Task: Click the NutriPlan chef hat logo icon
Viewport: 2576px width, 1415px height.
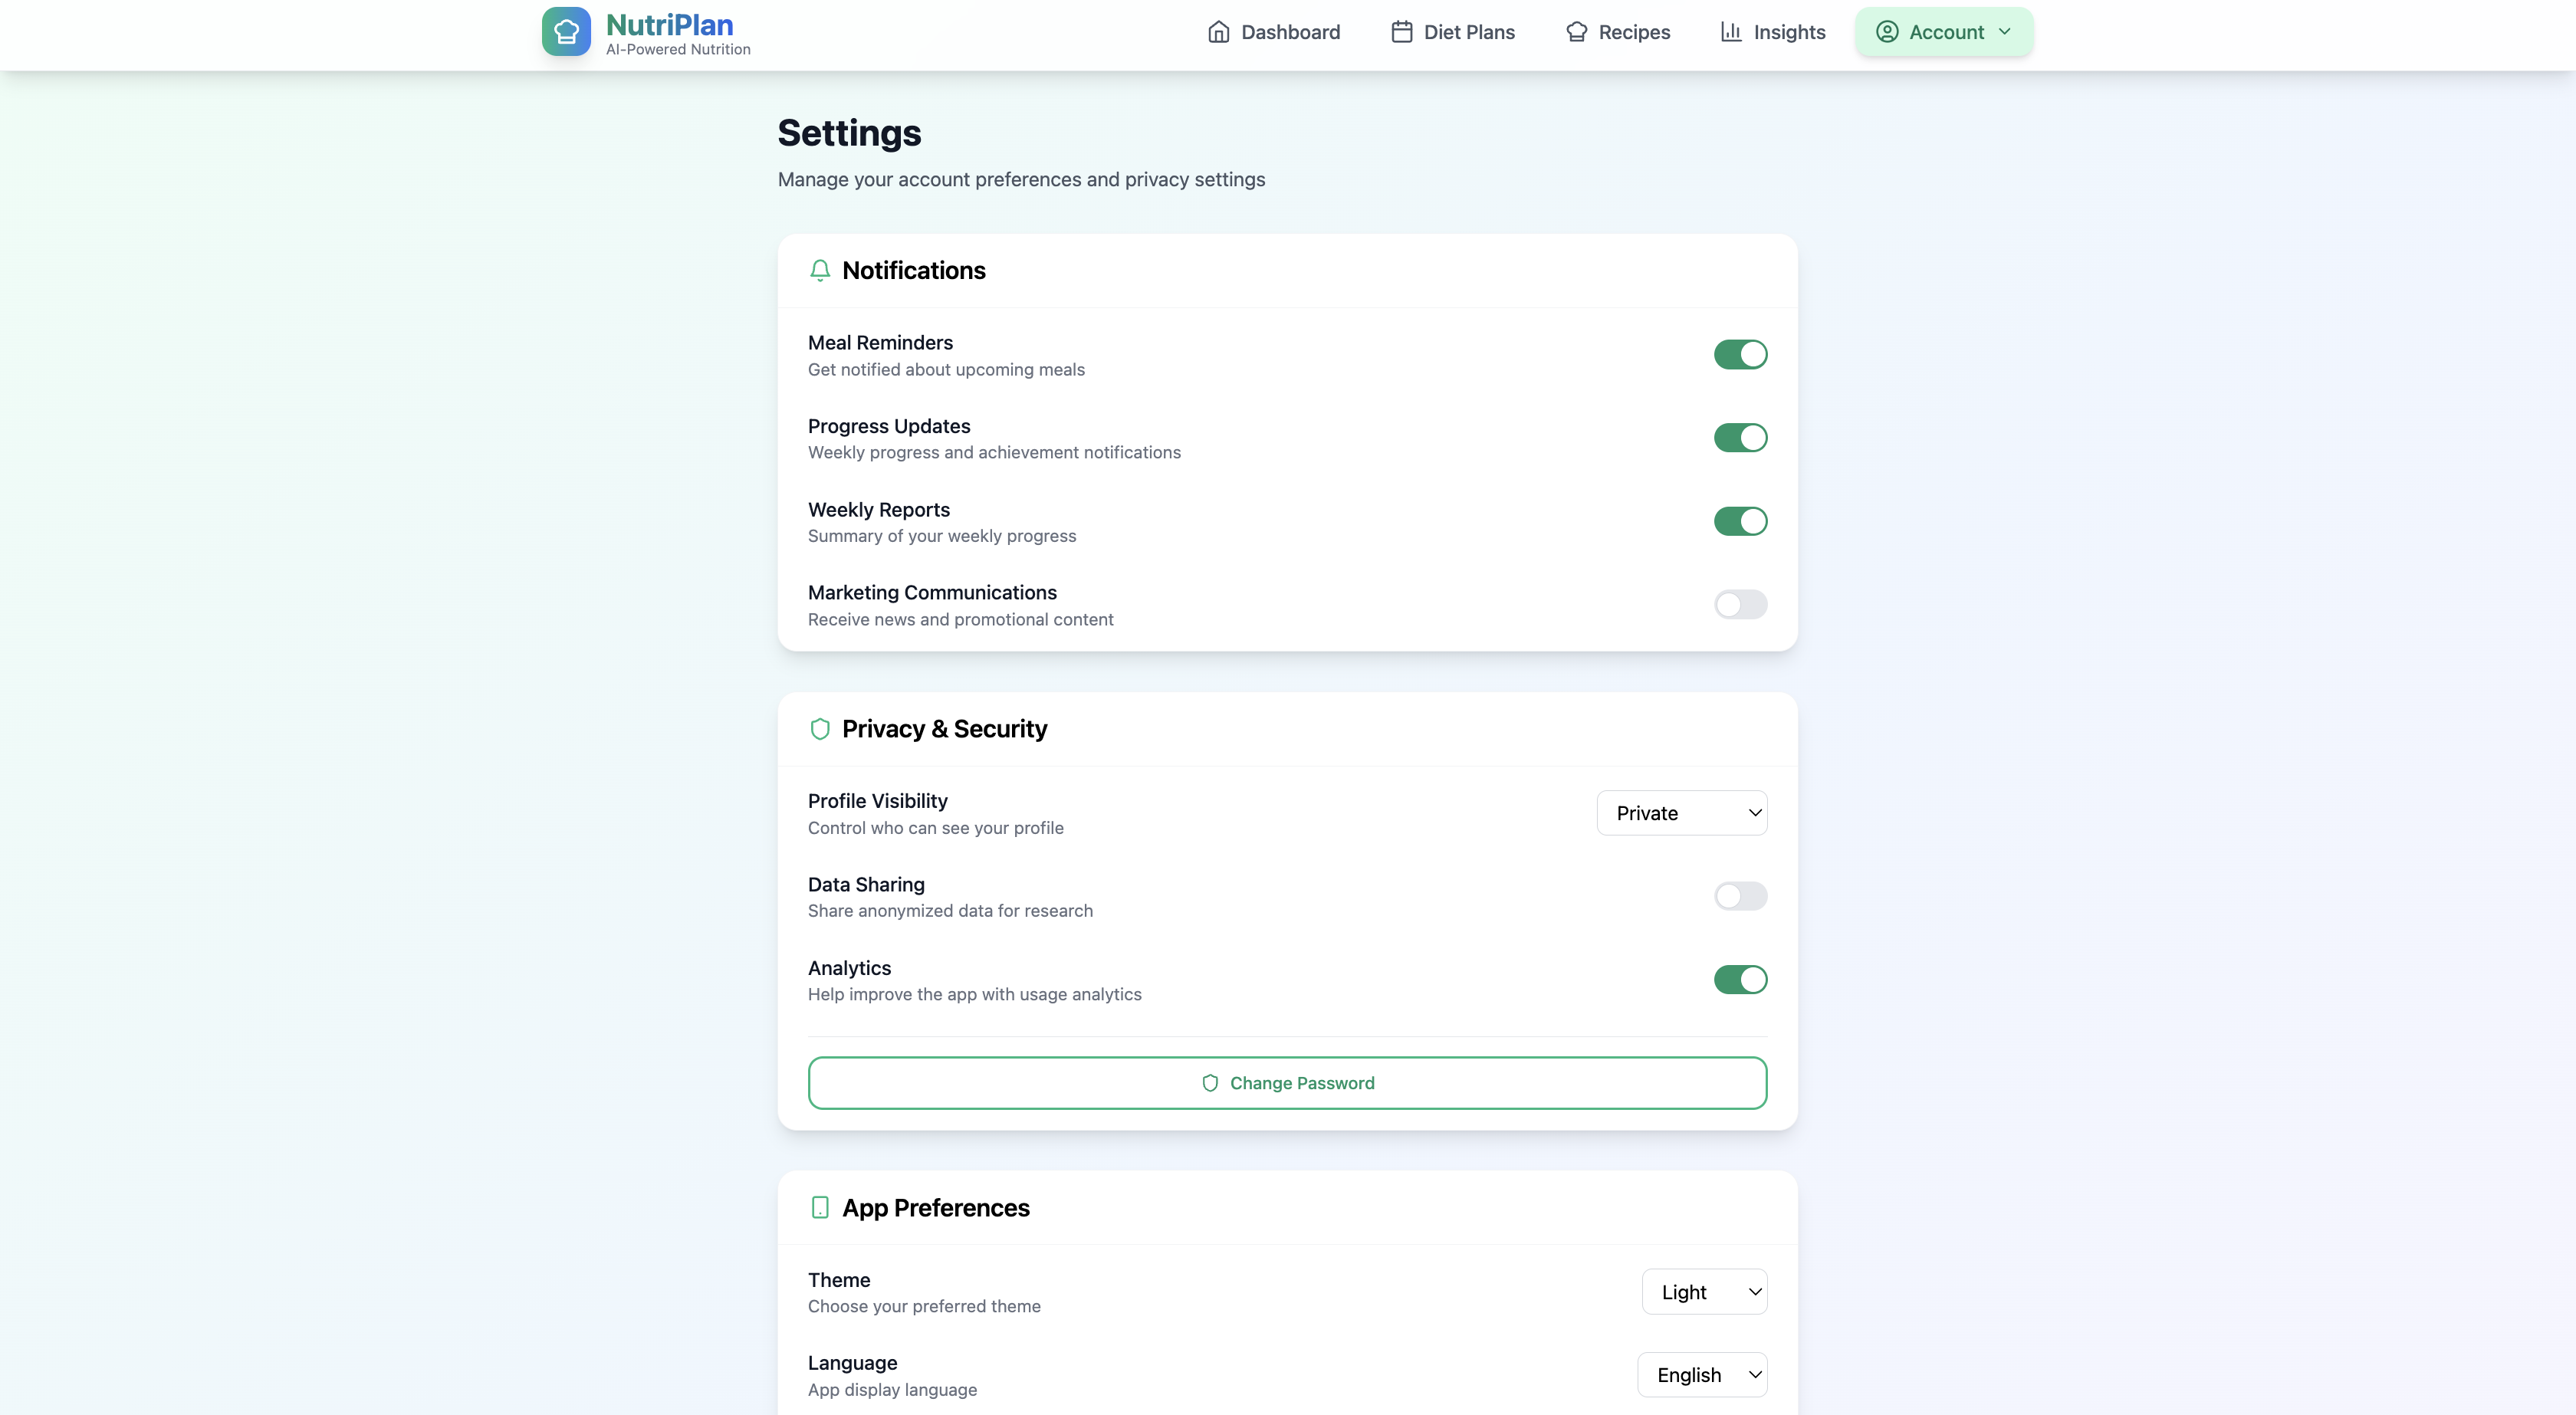Action: coord(566,32)
